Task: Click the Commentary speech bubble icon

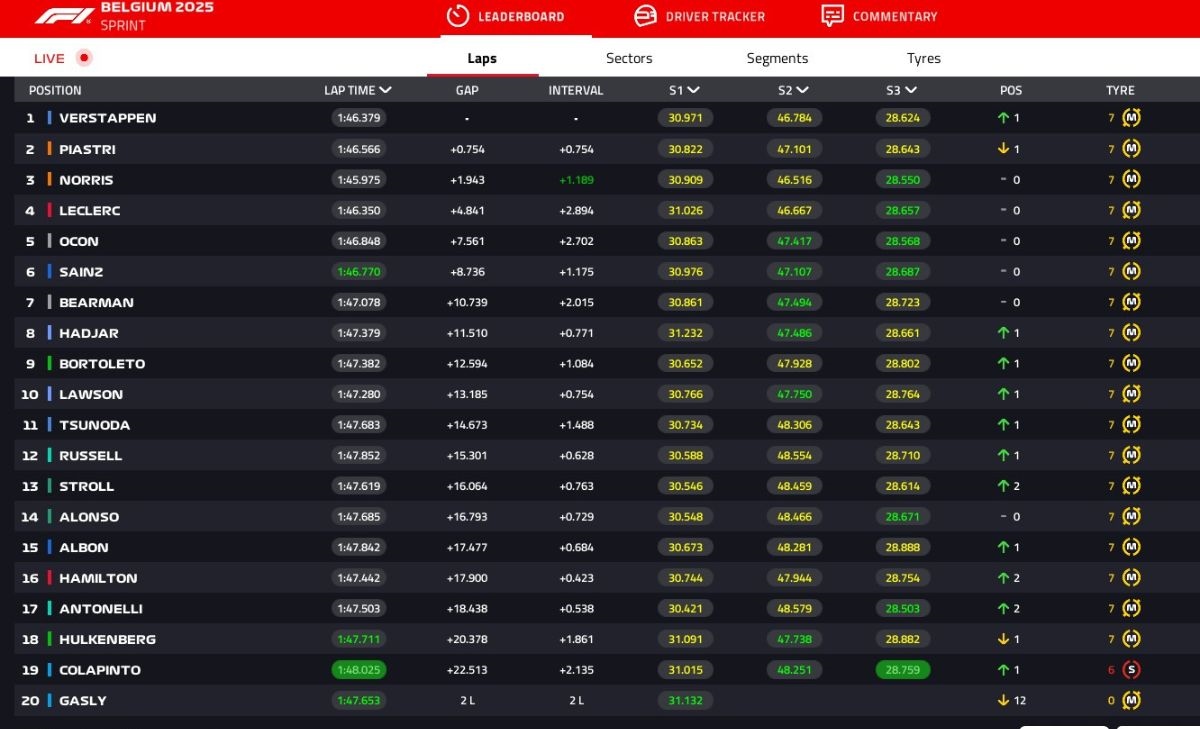Action: coord(832,16)
